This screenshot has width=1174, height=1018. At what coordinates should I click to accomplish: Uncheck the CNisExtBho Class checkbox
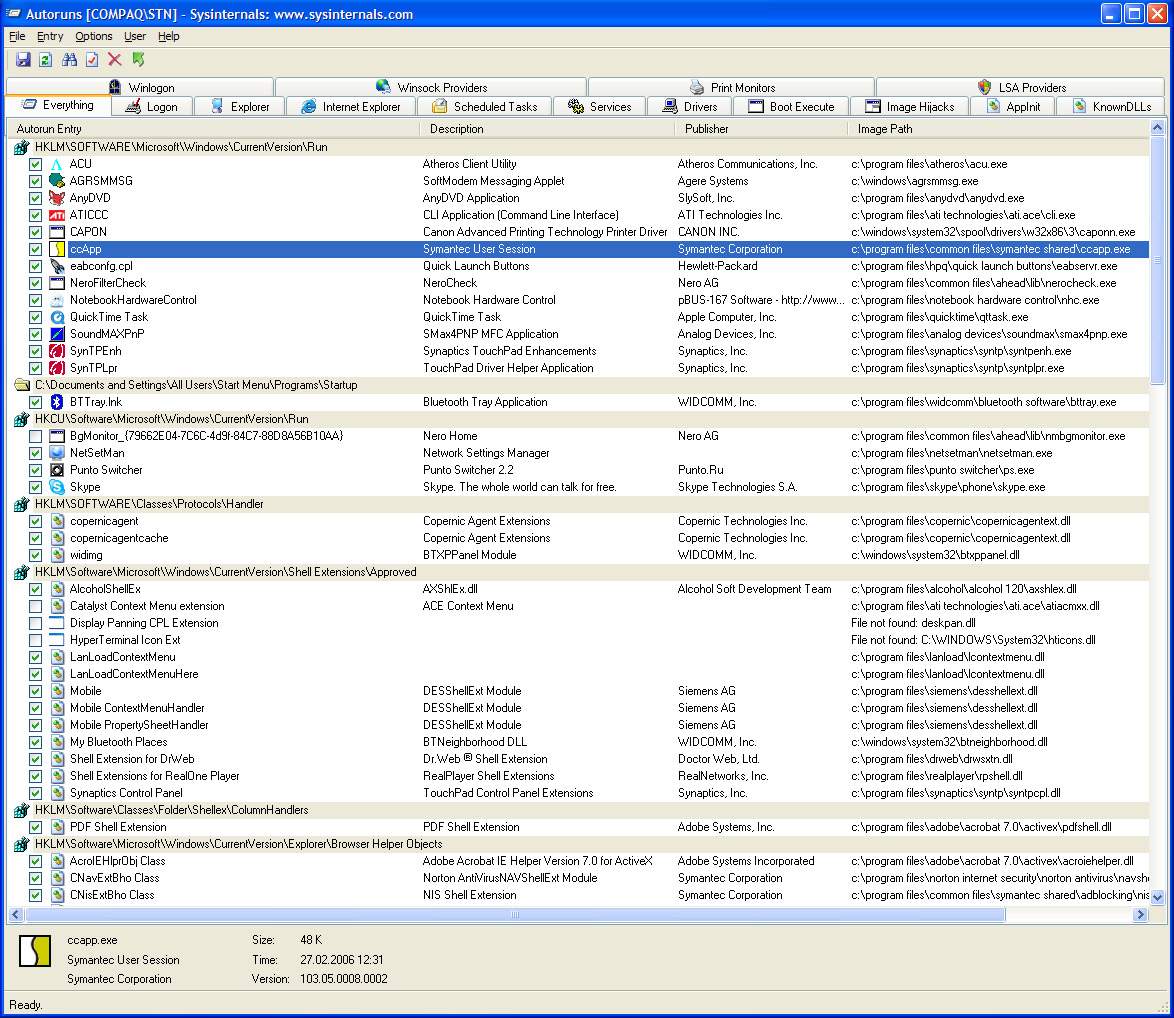[x=35, y=895]
